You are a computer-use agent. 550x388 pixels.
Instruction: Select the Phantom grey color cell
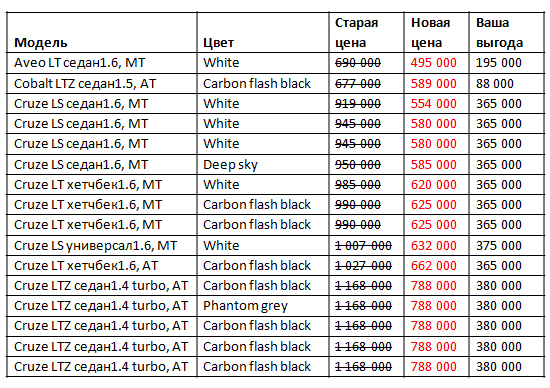245,306
